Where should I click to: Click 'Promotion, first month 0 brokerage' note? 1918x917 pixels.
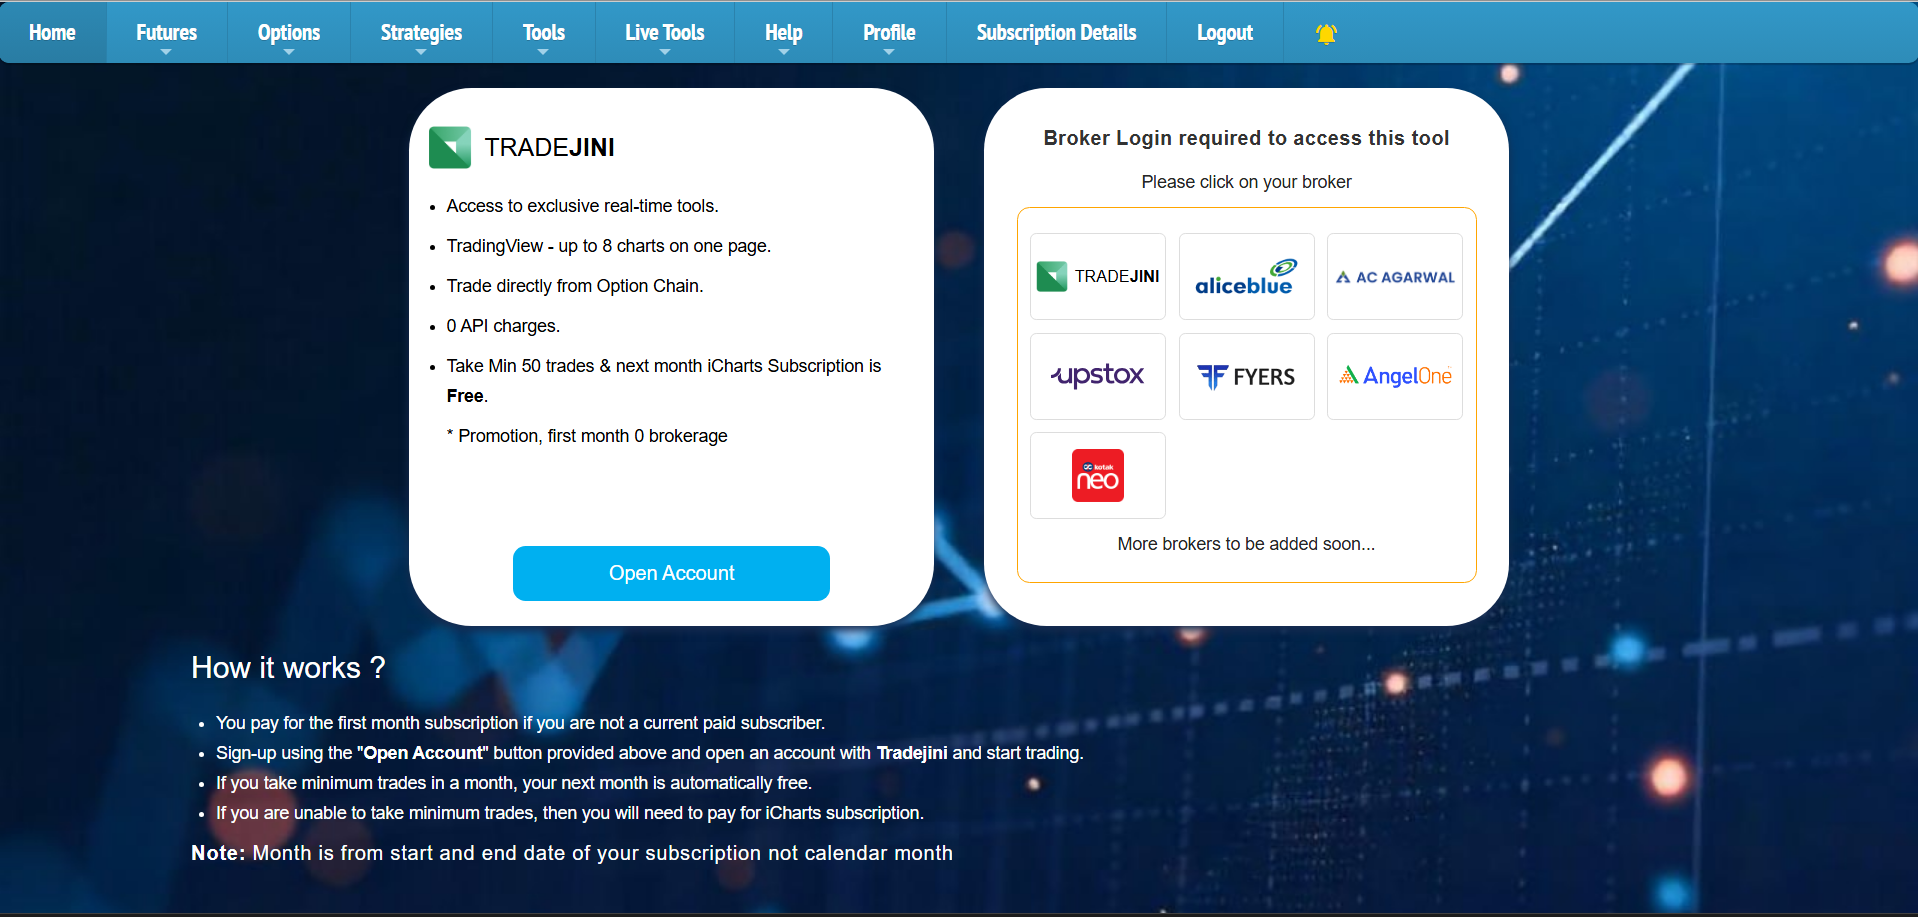point(587,436)
